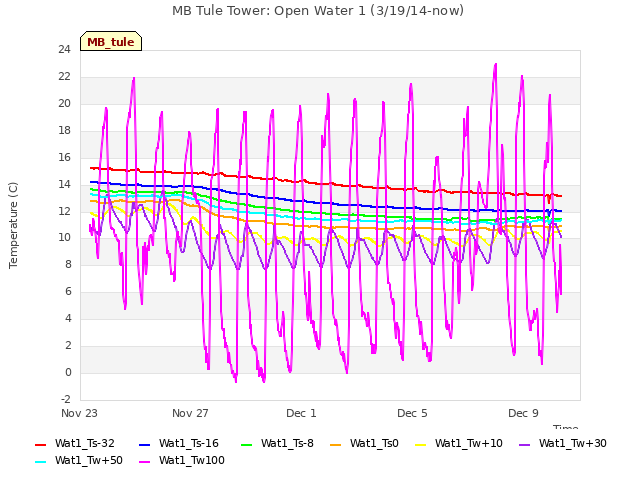
Task: Click the 22 y-axis tick label
Action: (x=64, y=77)
